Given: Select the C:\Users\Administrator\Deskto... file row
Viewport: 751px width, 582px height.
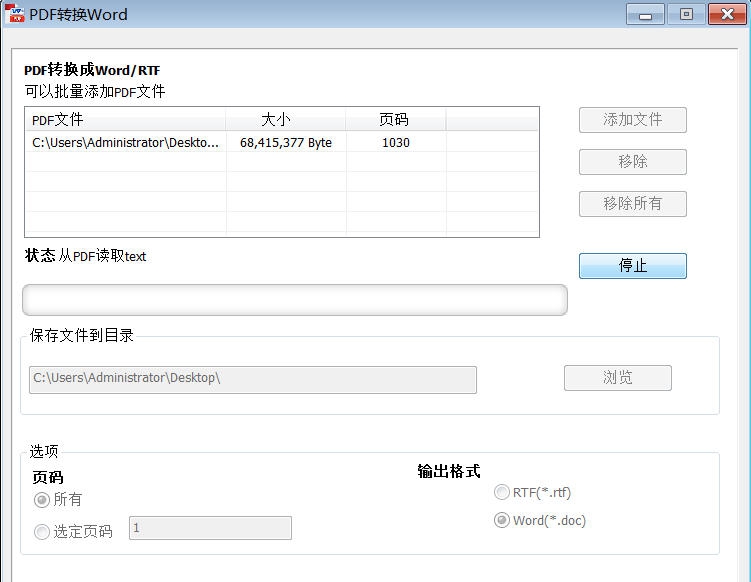Looking at the screenshot, I should [x=282, y=142].
